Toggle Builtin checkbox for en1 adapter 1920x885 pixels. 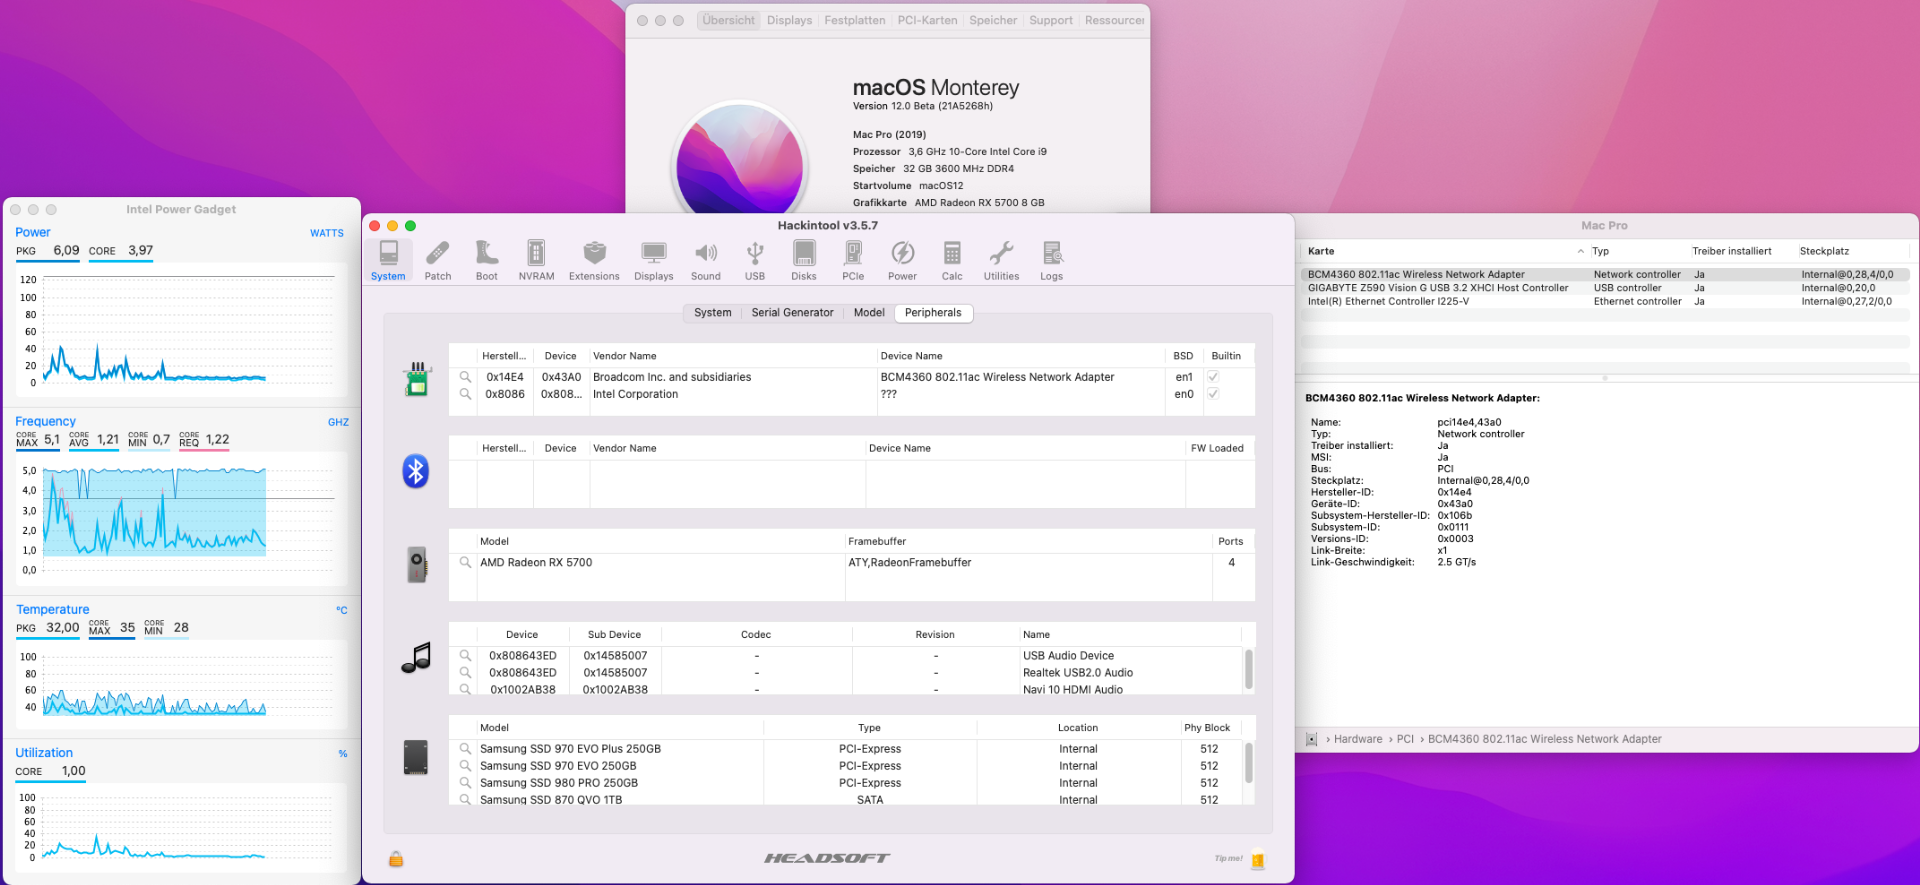click(1213, 377)
